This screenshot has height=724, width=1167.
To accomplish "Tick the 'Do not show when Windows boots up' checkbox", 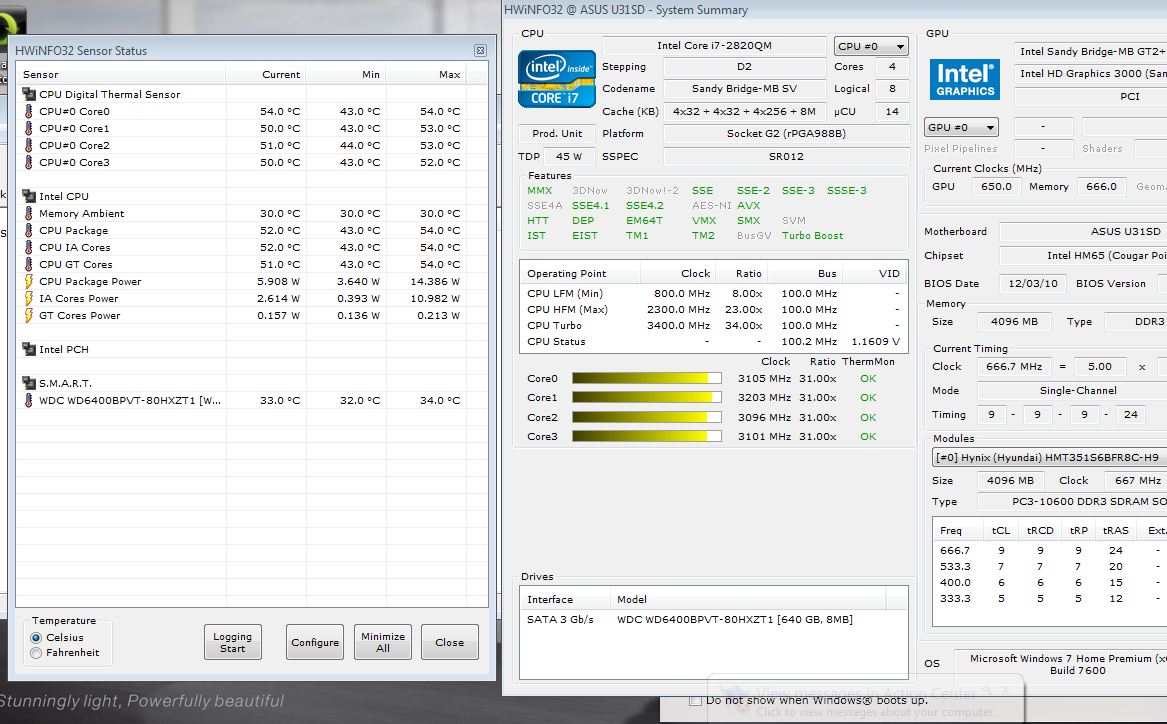I will (695, 700).
